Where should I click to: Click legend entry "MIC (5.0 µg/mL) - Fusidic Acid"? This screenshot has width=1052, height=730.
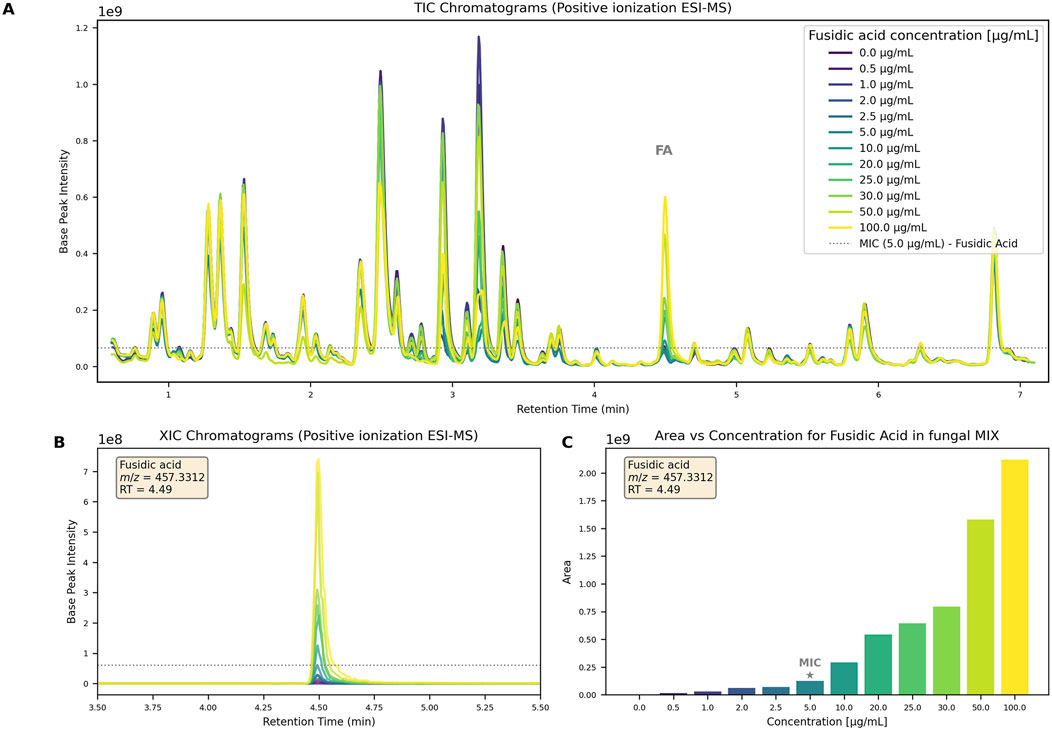(x=923, y=244)
